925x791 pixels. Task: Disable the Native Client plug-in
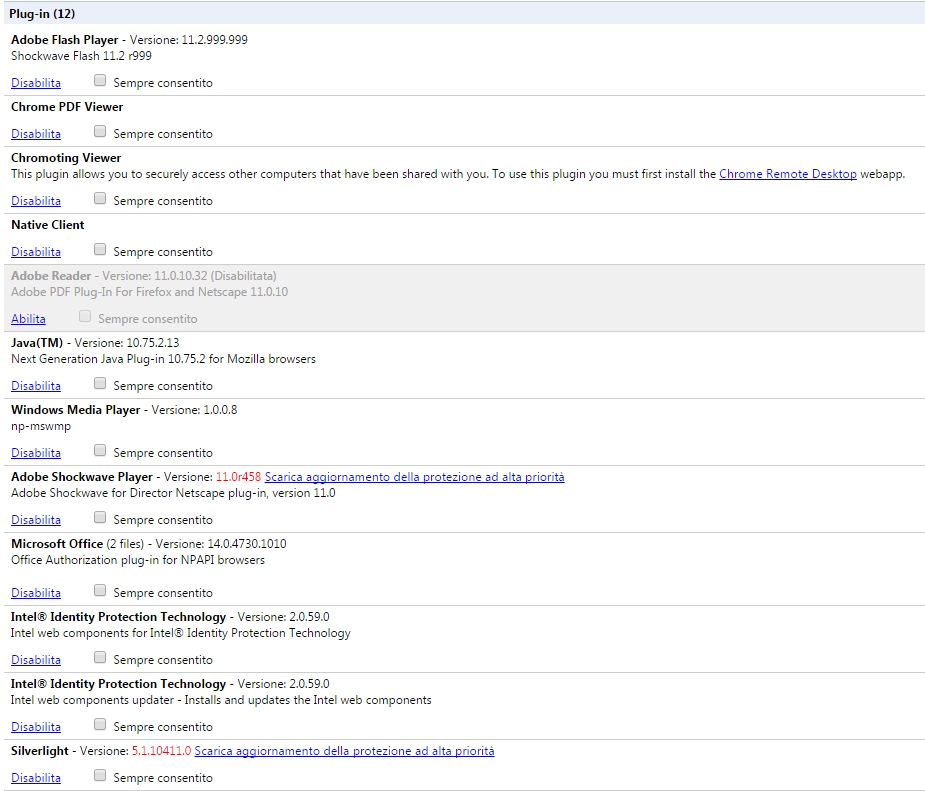click(35, 252)
